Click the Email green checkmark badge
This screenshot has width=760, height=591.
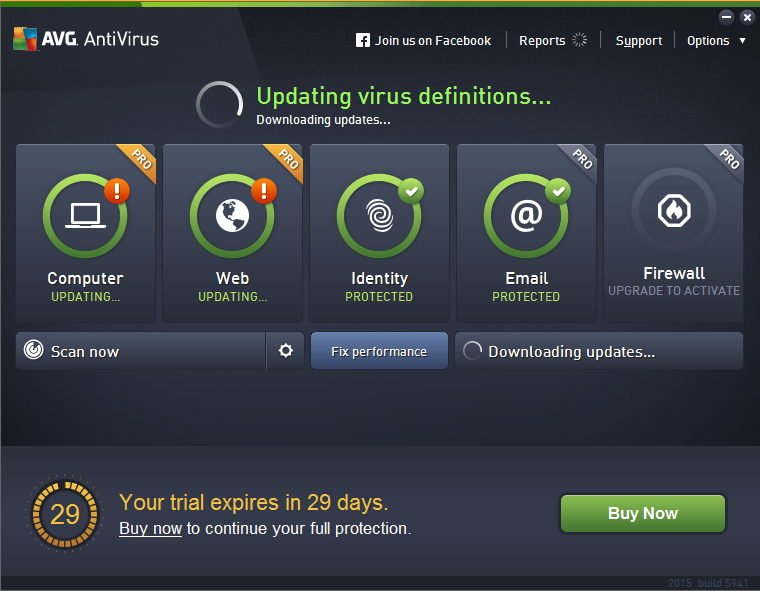point(558,191)
